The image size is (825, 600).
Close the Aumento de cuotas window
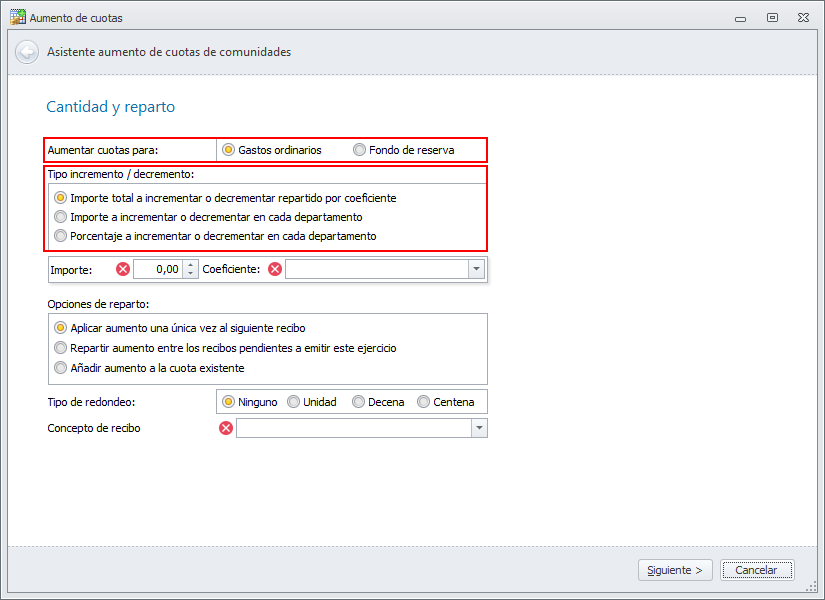803,18
